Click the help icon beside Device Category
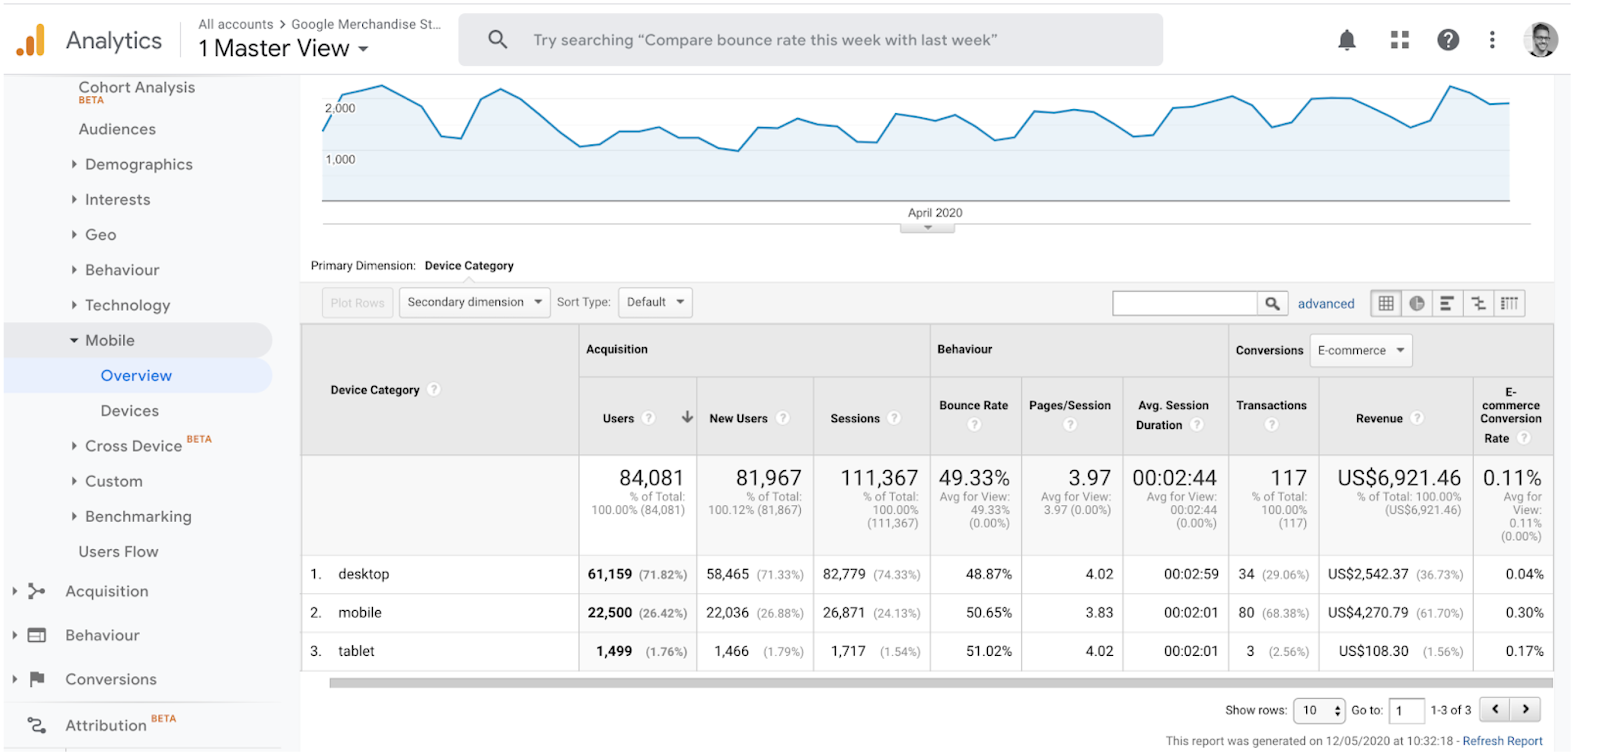The height and width of the screenshot is (755, 1600). (433, 390)
